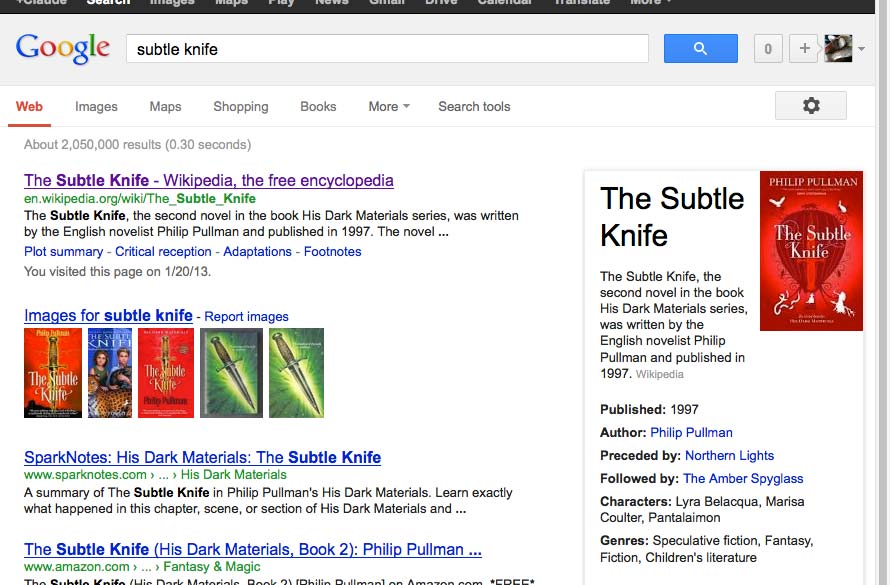Image resolution: width=890 pixels, height=585 pixels.
Task: Open the bright green dagger image thumbnail
Action: 296,373
